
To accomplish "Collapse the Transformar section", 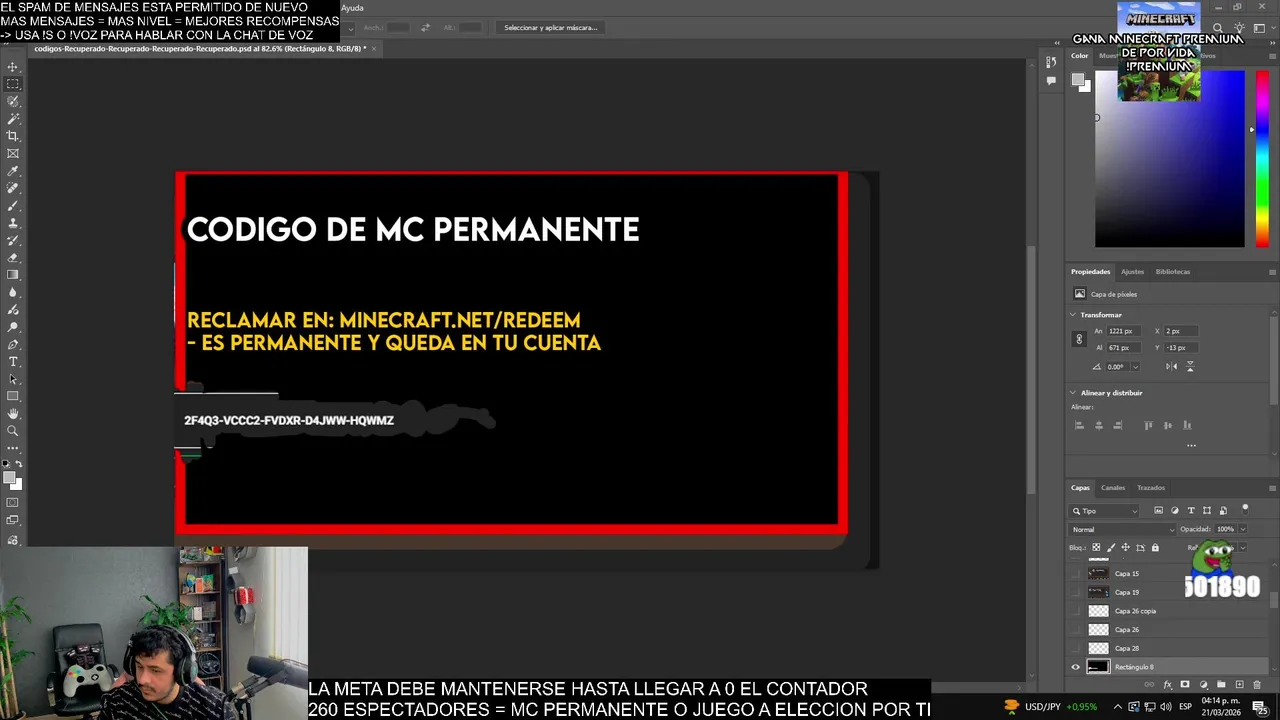I will point(1073,315).
